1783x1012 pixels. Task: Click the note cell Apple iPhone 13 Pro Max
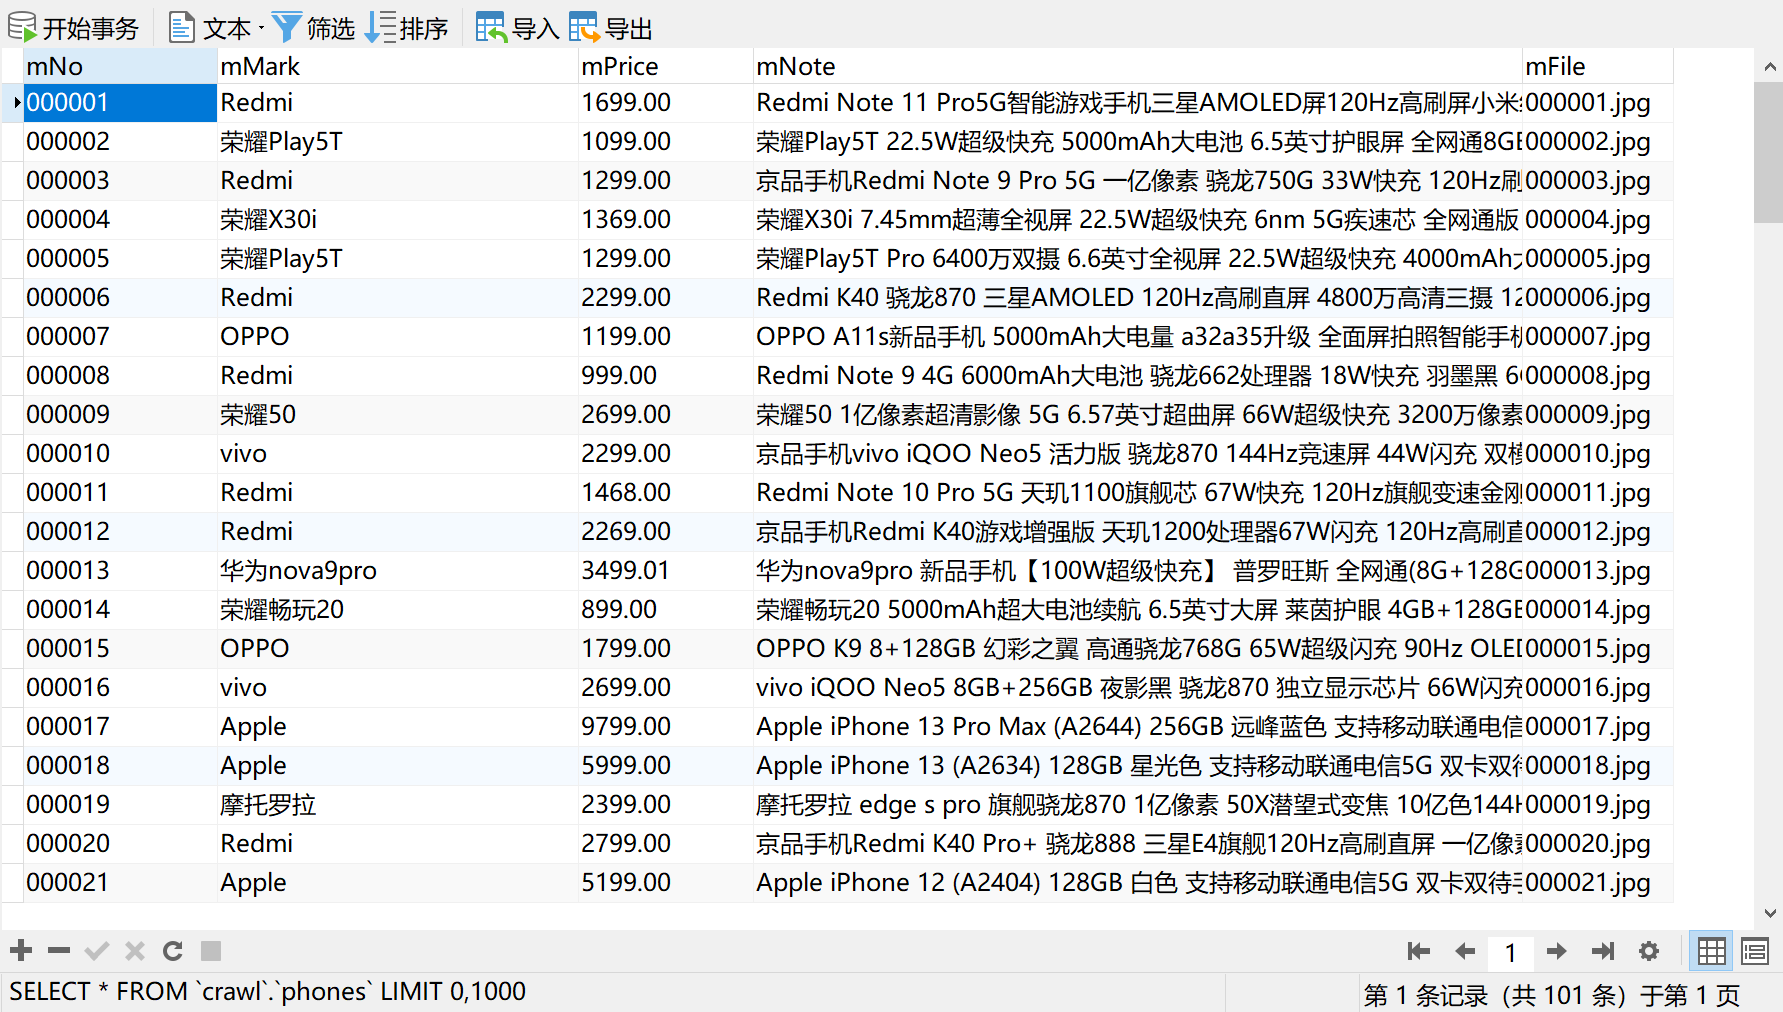tap(1138, 727)
